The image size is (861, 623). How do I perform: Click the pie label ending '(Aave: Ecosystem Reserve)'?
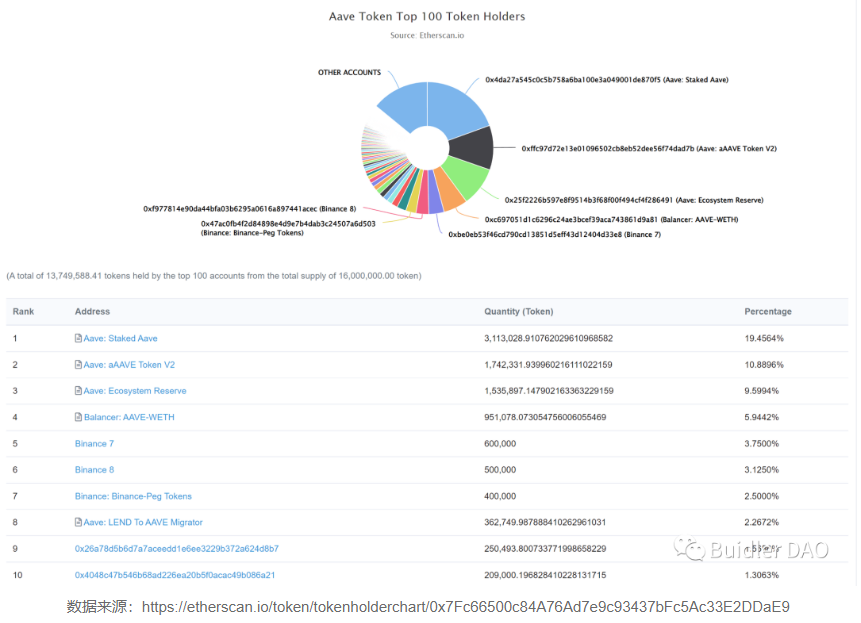tap(634, 200)
